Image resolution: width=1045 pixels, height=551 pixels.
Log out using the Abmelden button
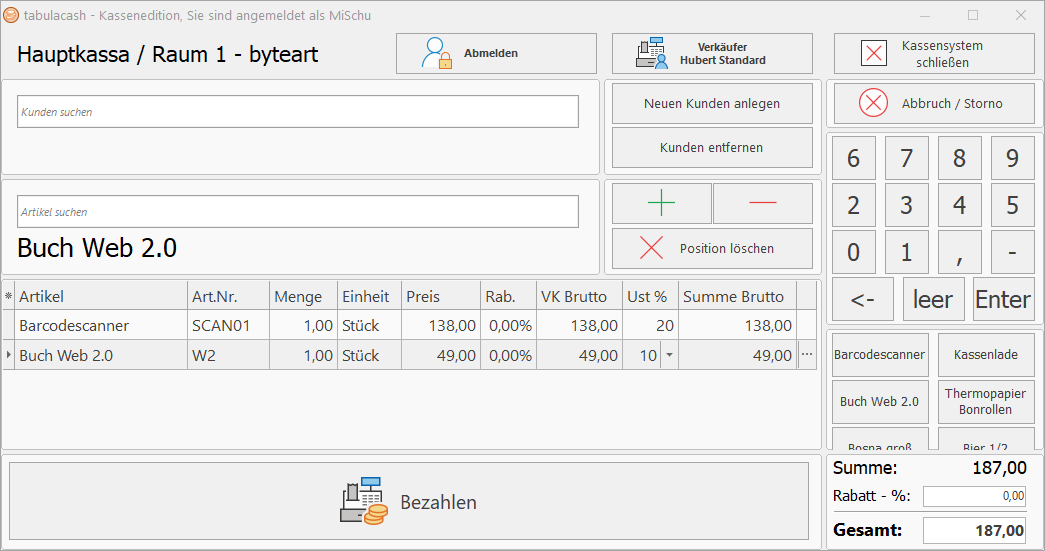click(496, 54)
